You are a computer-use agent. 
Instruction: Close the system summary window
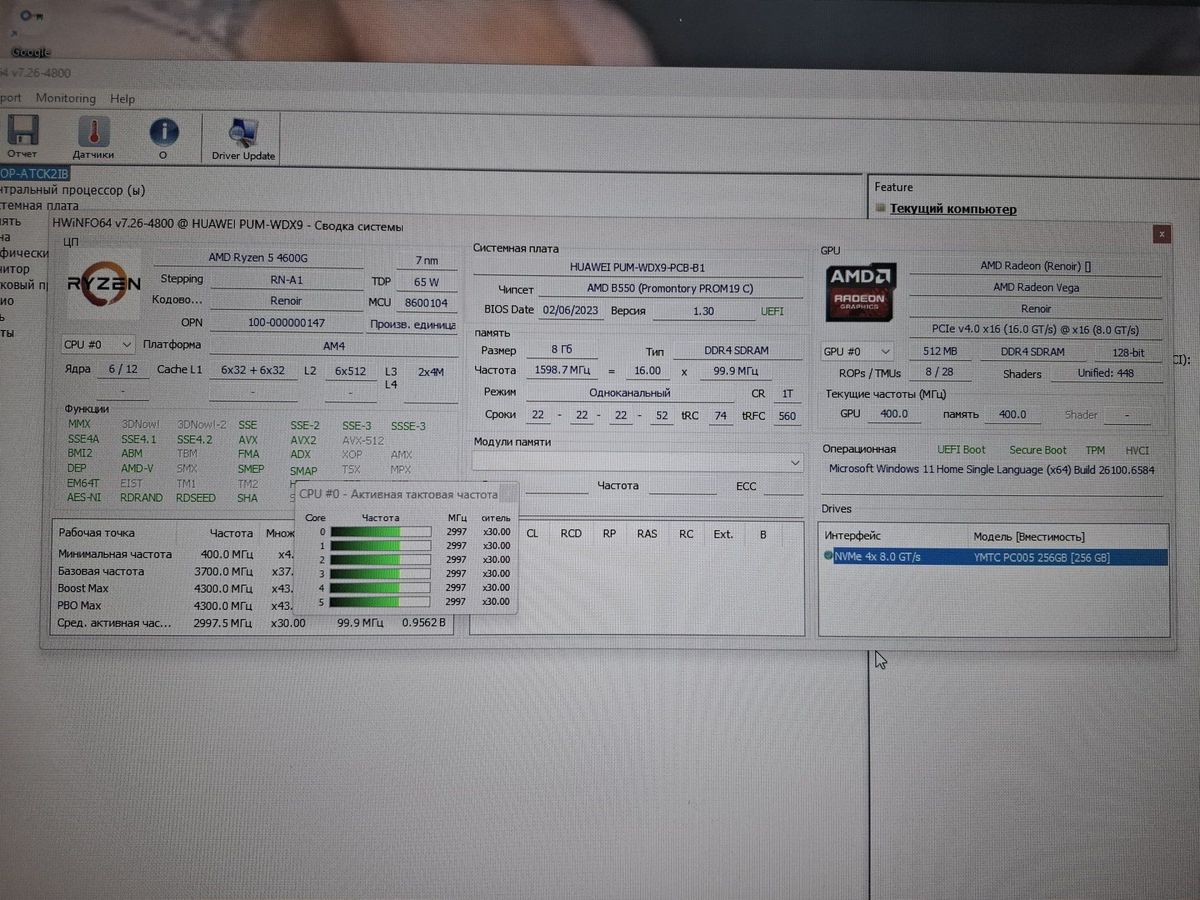pyautogui.click(x=1161, y=234)
